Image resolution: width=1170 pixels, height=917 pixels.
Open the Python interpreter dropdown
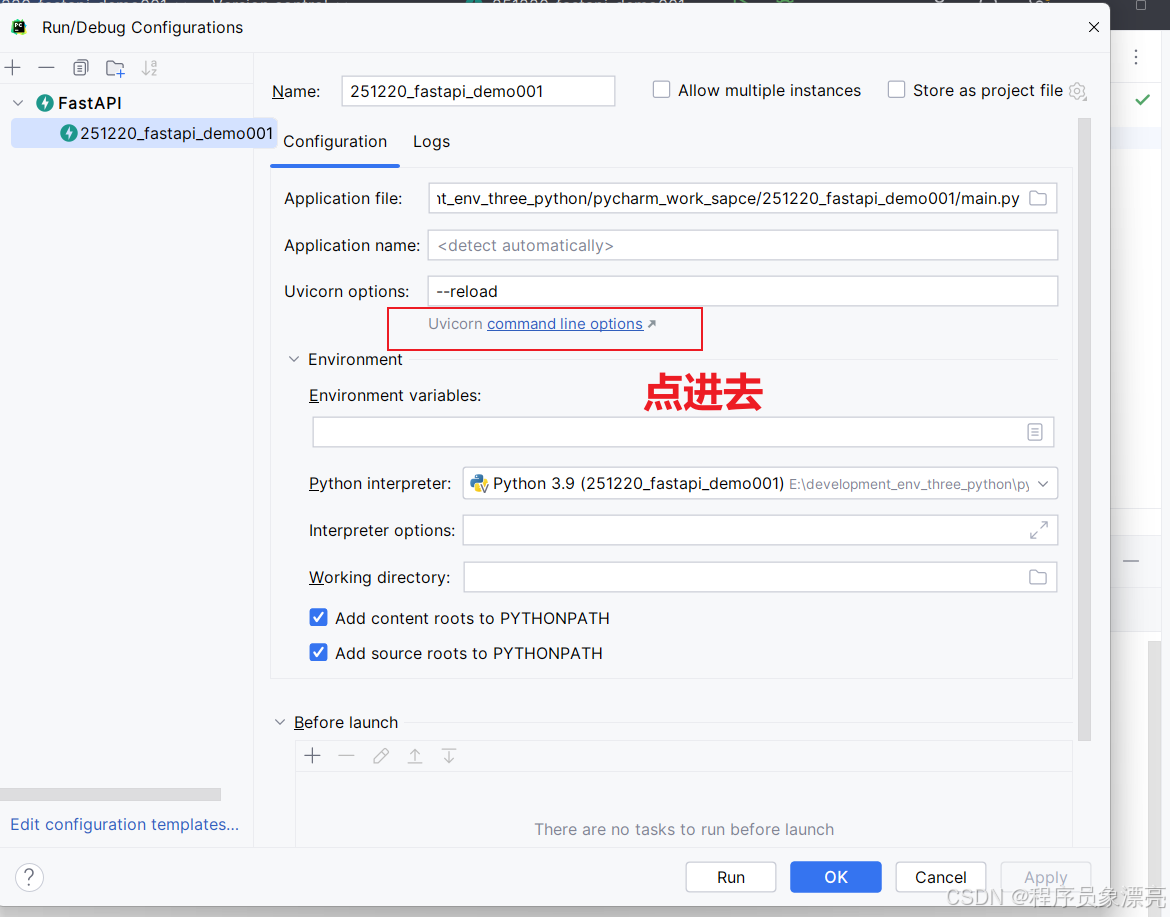[1043, 483]
